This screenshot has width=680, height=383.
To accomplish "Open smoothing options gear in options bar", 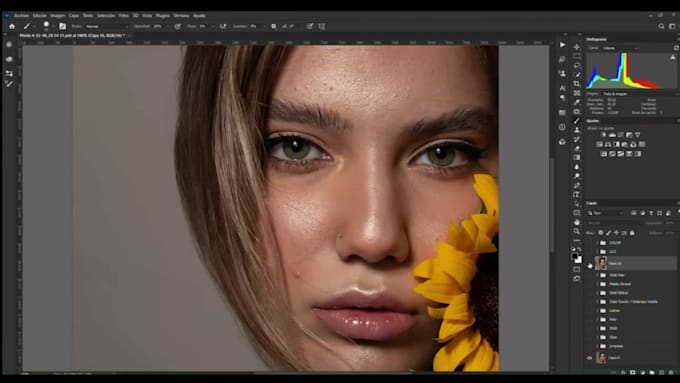I will [274, 26].
